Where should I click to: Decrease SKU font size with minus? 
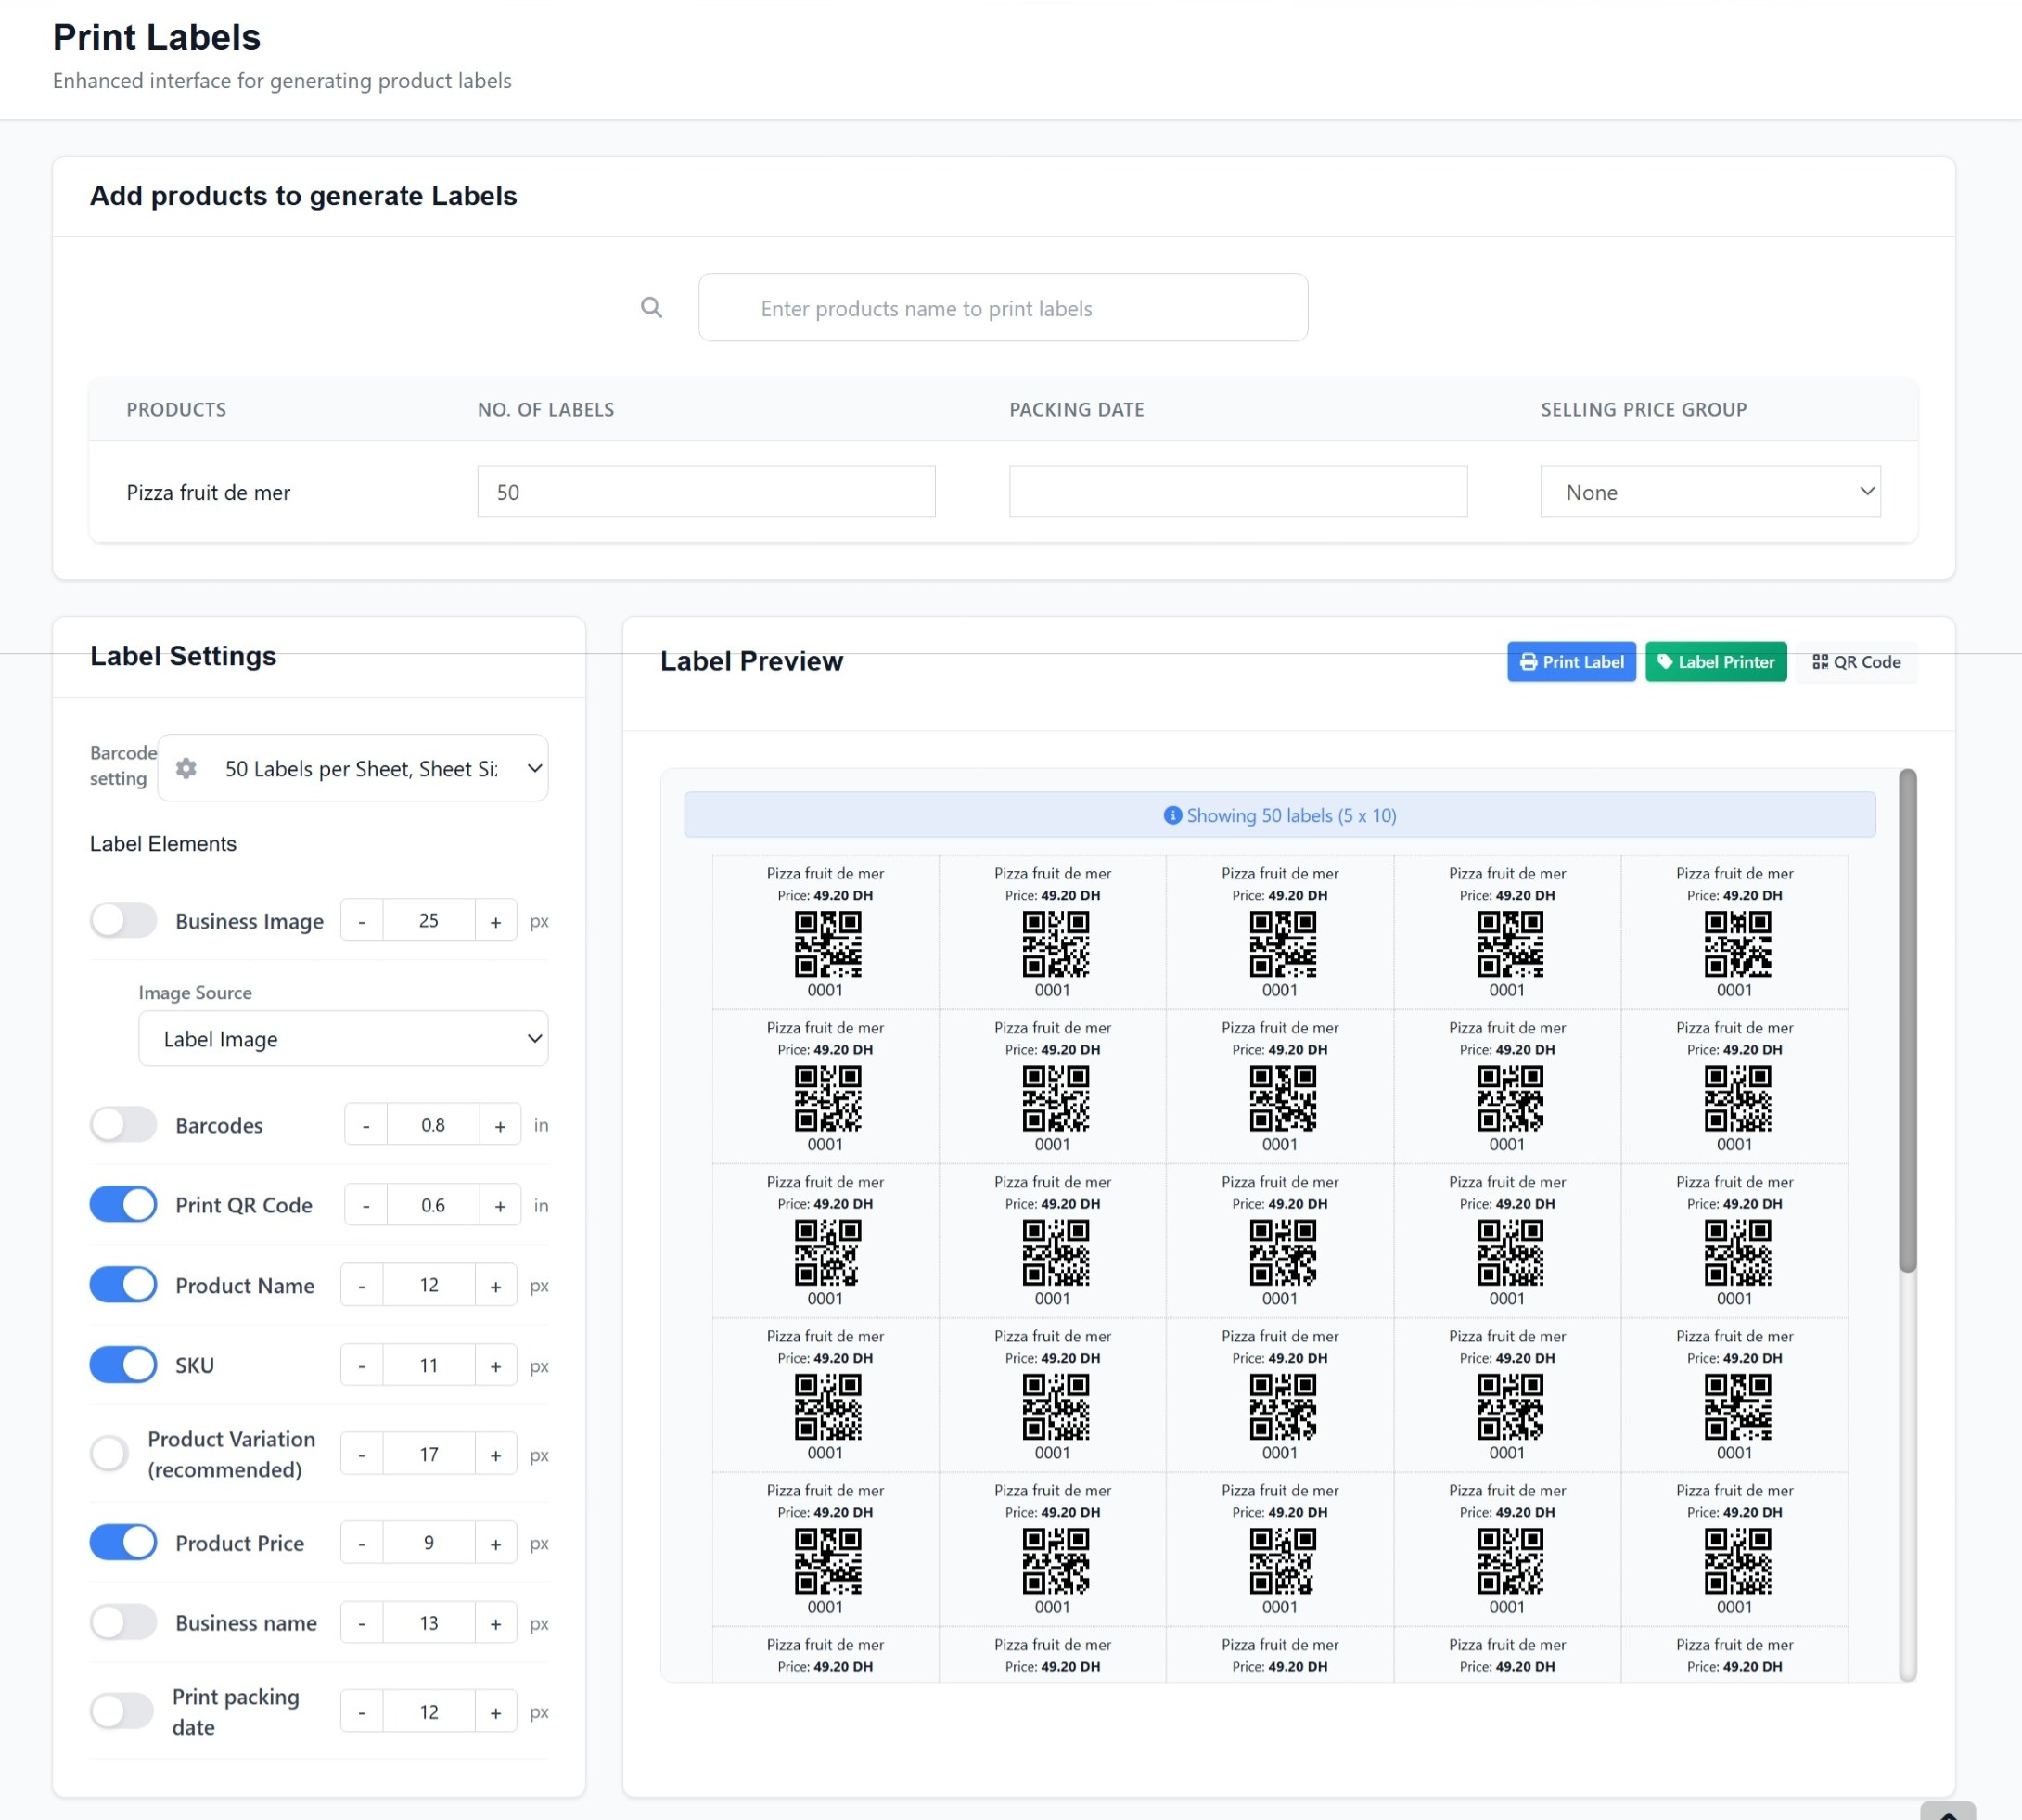point(362,1365)
